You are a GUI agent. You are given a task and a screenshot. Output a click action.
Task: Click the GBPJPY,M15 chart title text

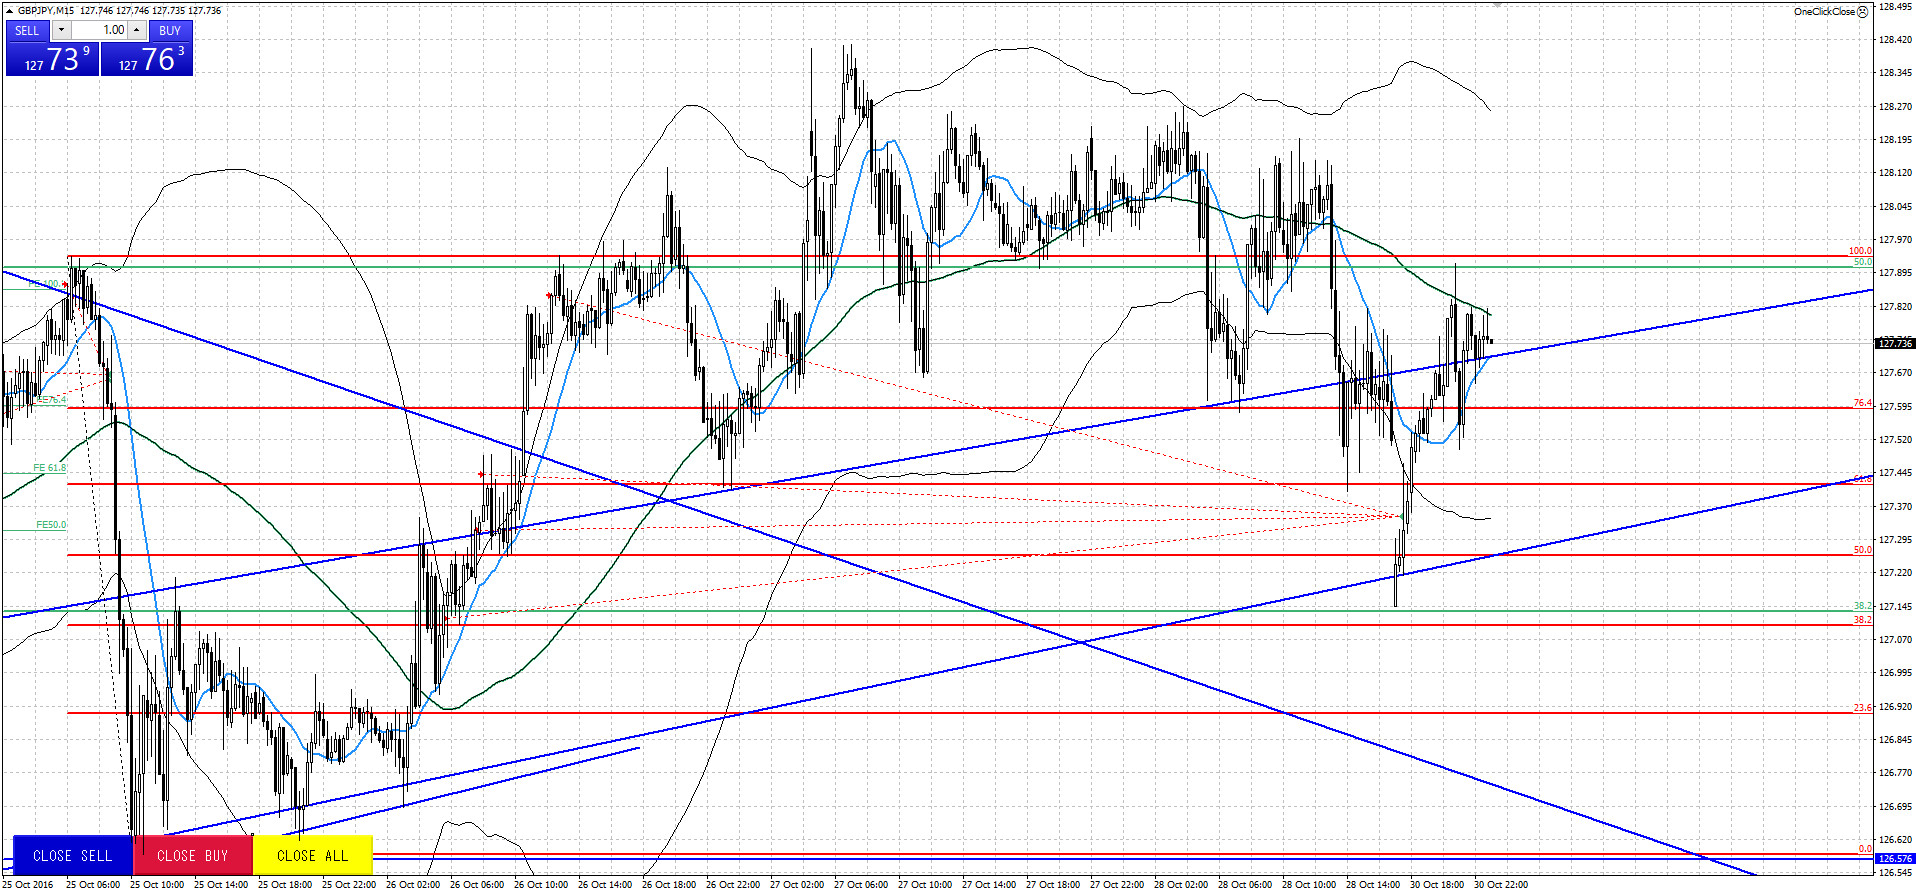pos(46,11)
